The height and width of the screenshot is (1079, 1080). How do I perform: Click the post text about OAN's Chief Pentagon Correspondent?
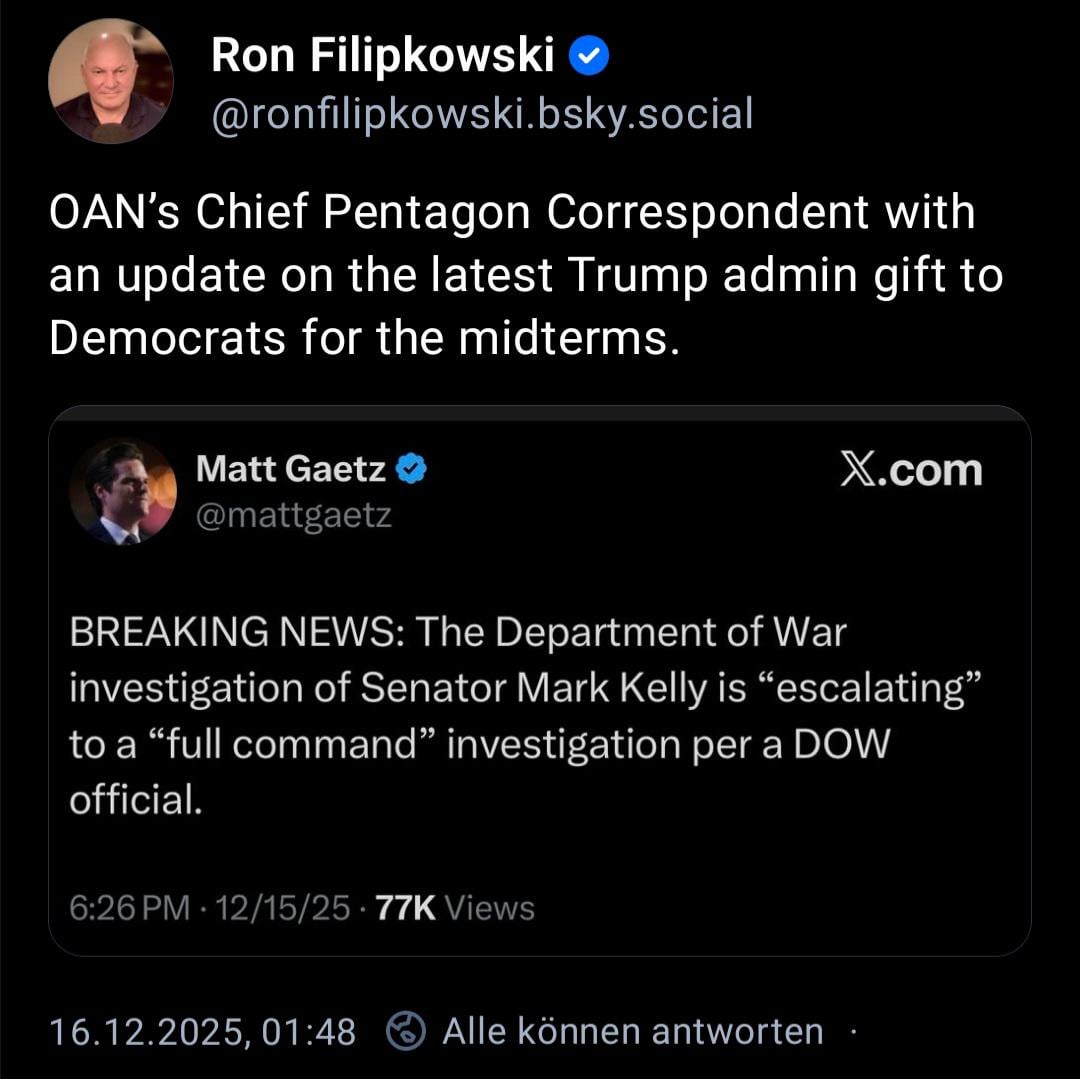(512, 212)
